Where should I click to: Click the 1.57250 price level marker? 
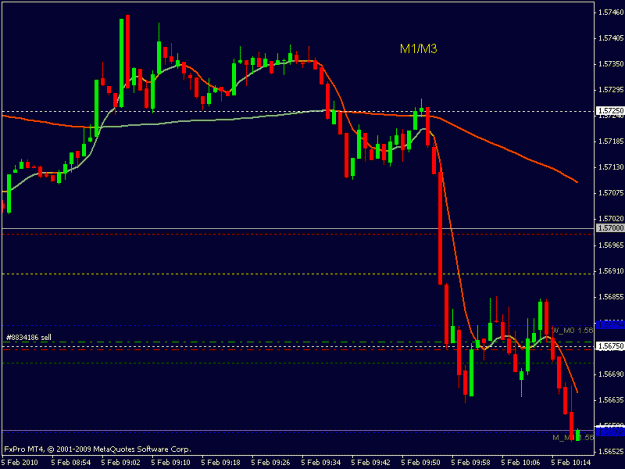pos(610,110)
